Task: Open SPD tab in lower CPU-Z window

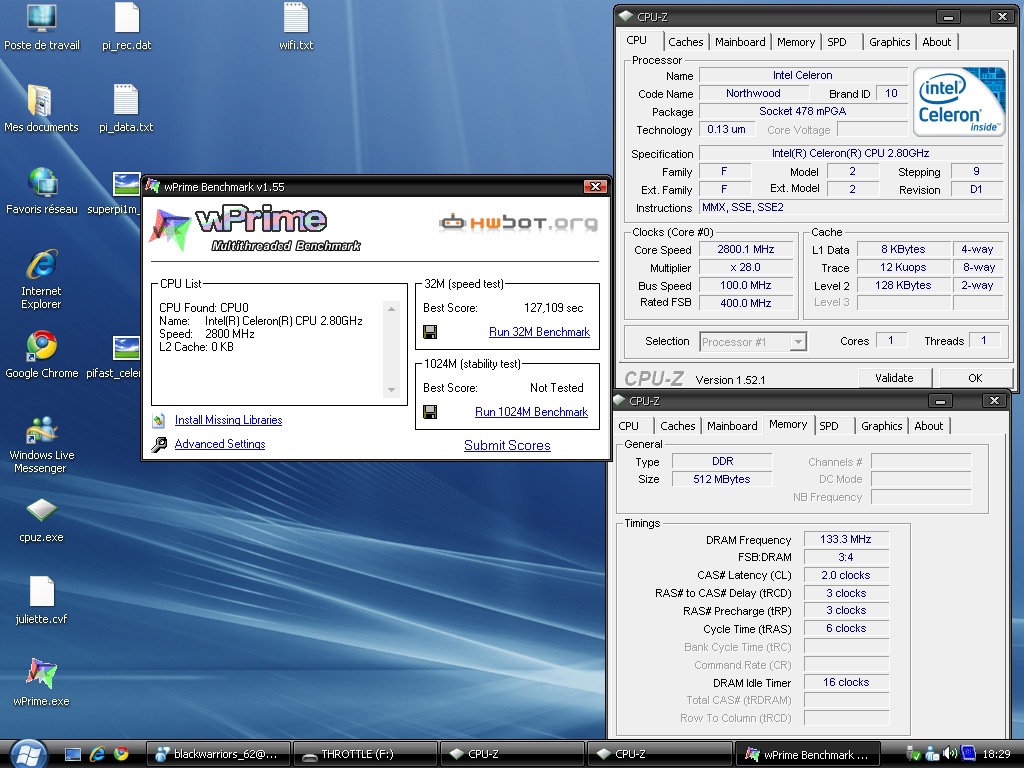Action: pyautogui.click(x=829, y=426)
